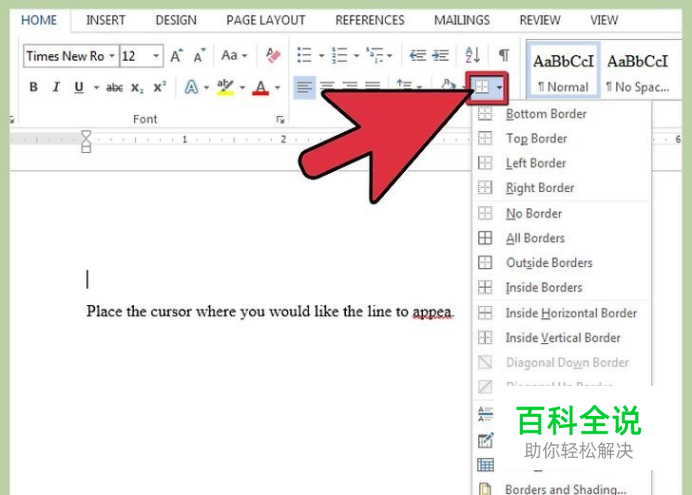Click the Align Right icon
Screen dimensions: 692x495
tap(350, 86)
